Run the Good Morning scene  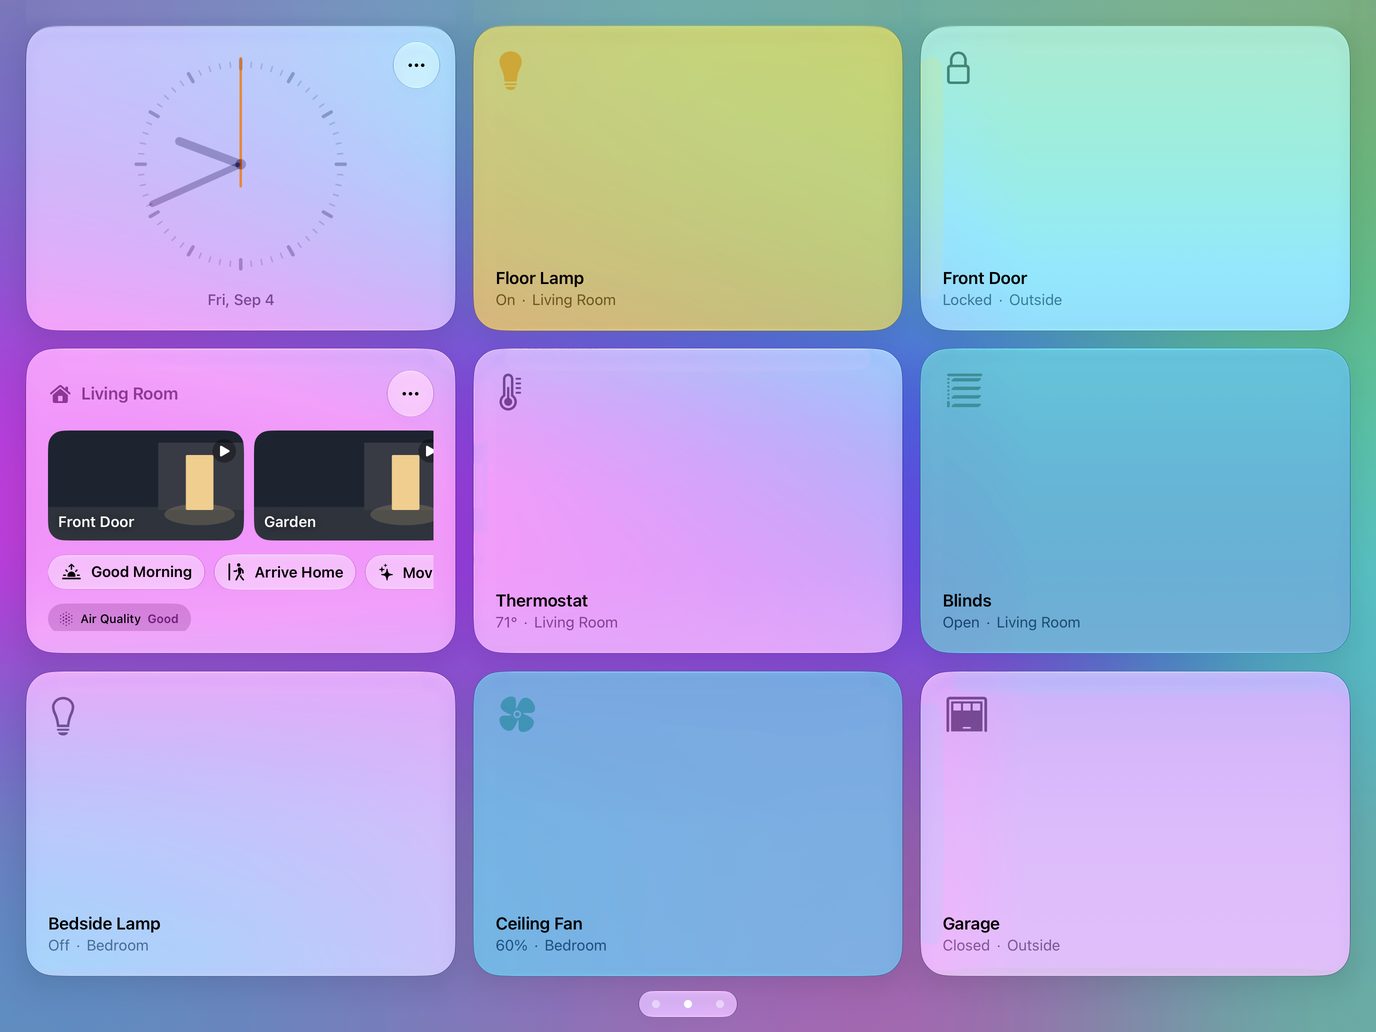click(126, 572)
